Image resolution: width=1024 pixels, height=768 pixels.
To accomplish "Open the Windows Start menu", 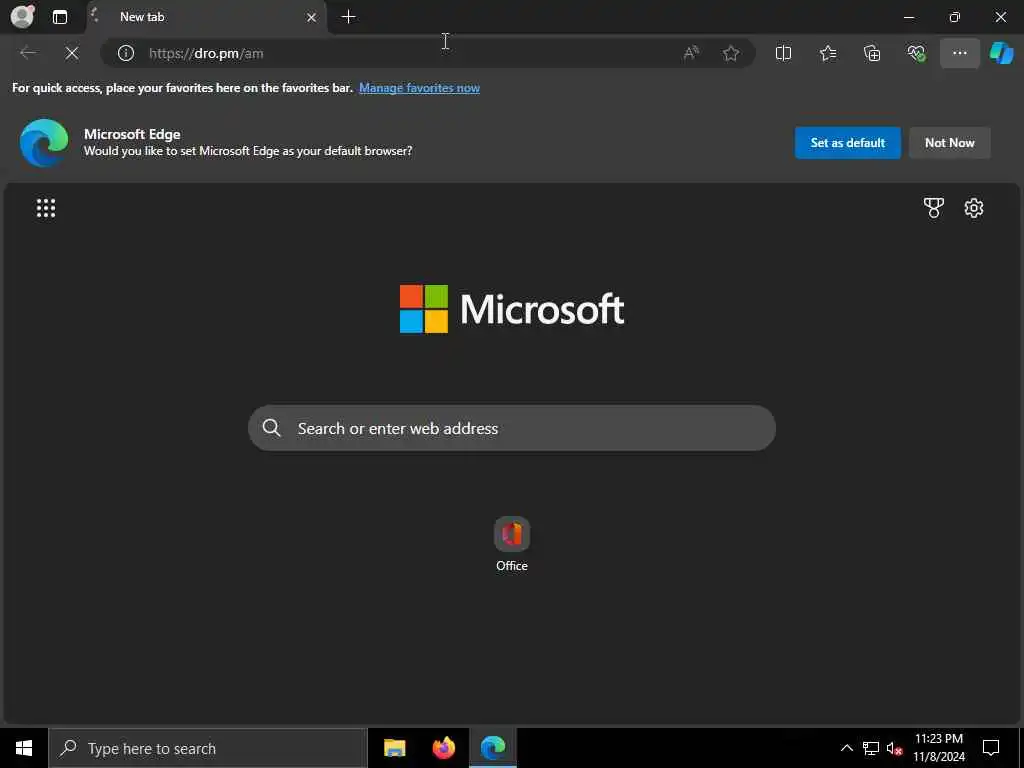I will coord(24,748).
